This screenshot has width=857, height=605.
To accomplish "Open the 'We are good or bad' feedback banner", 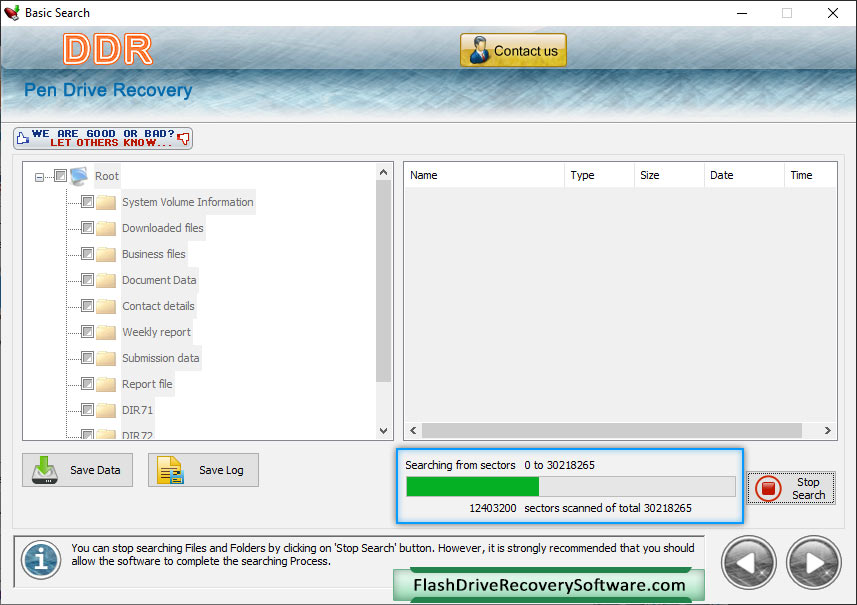I will click(103, 138).
